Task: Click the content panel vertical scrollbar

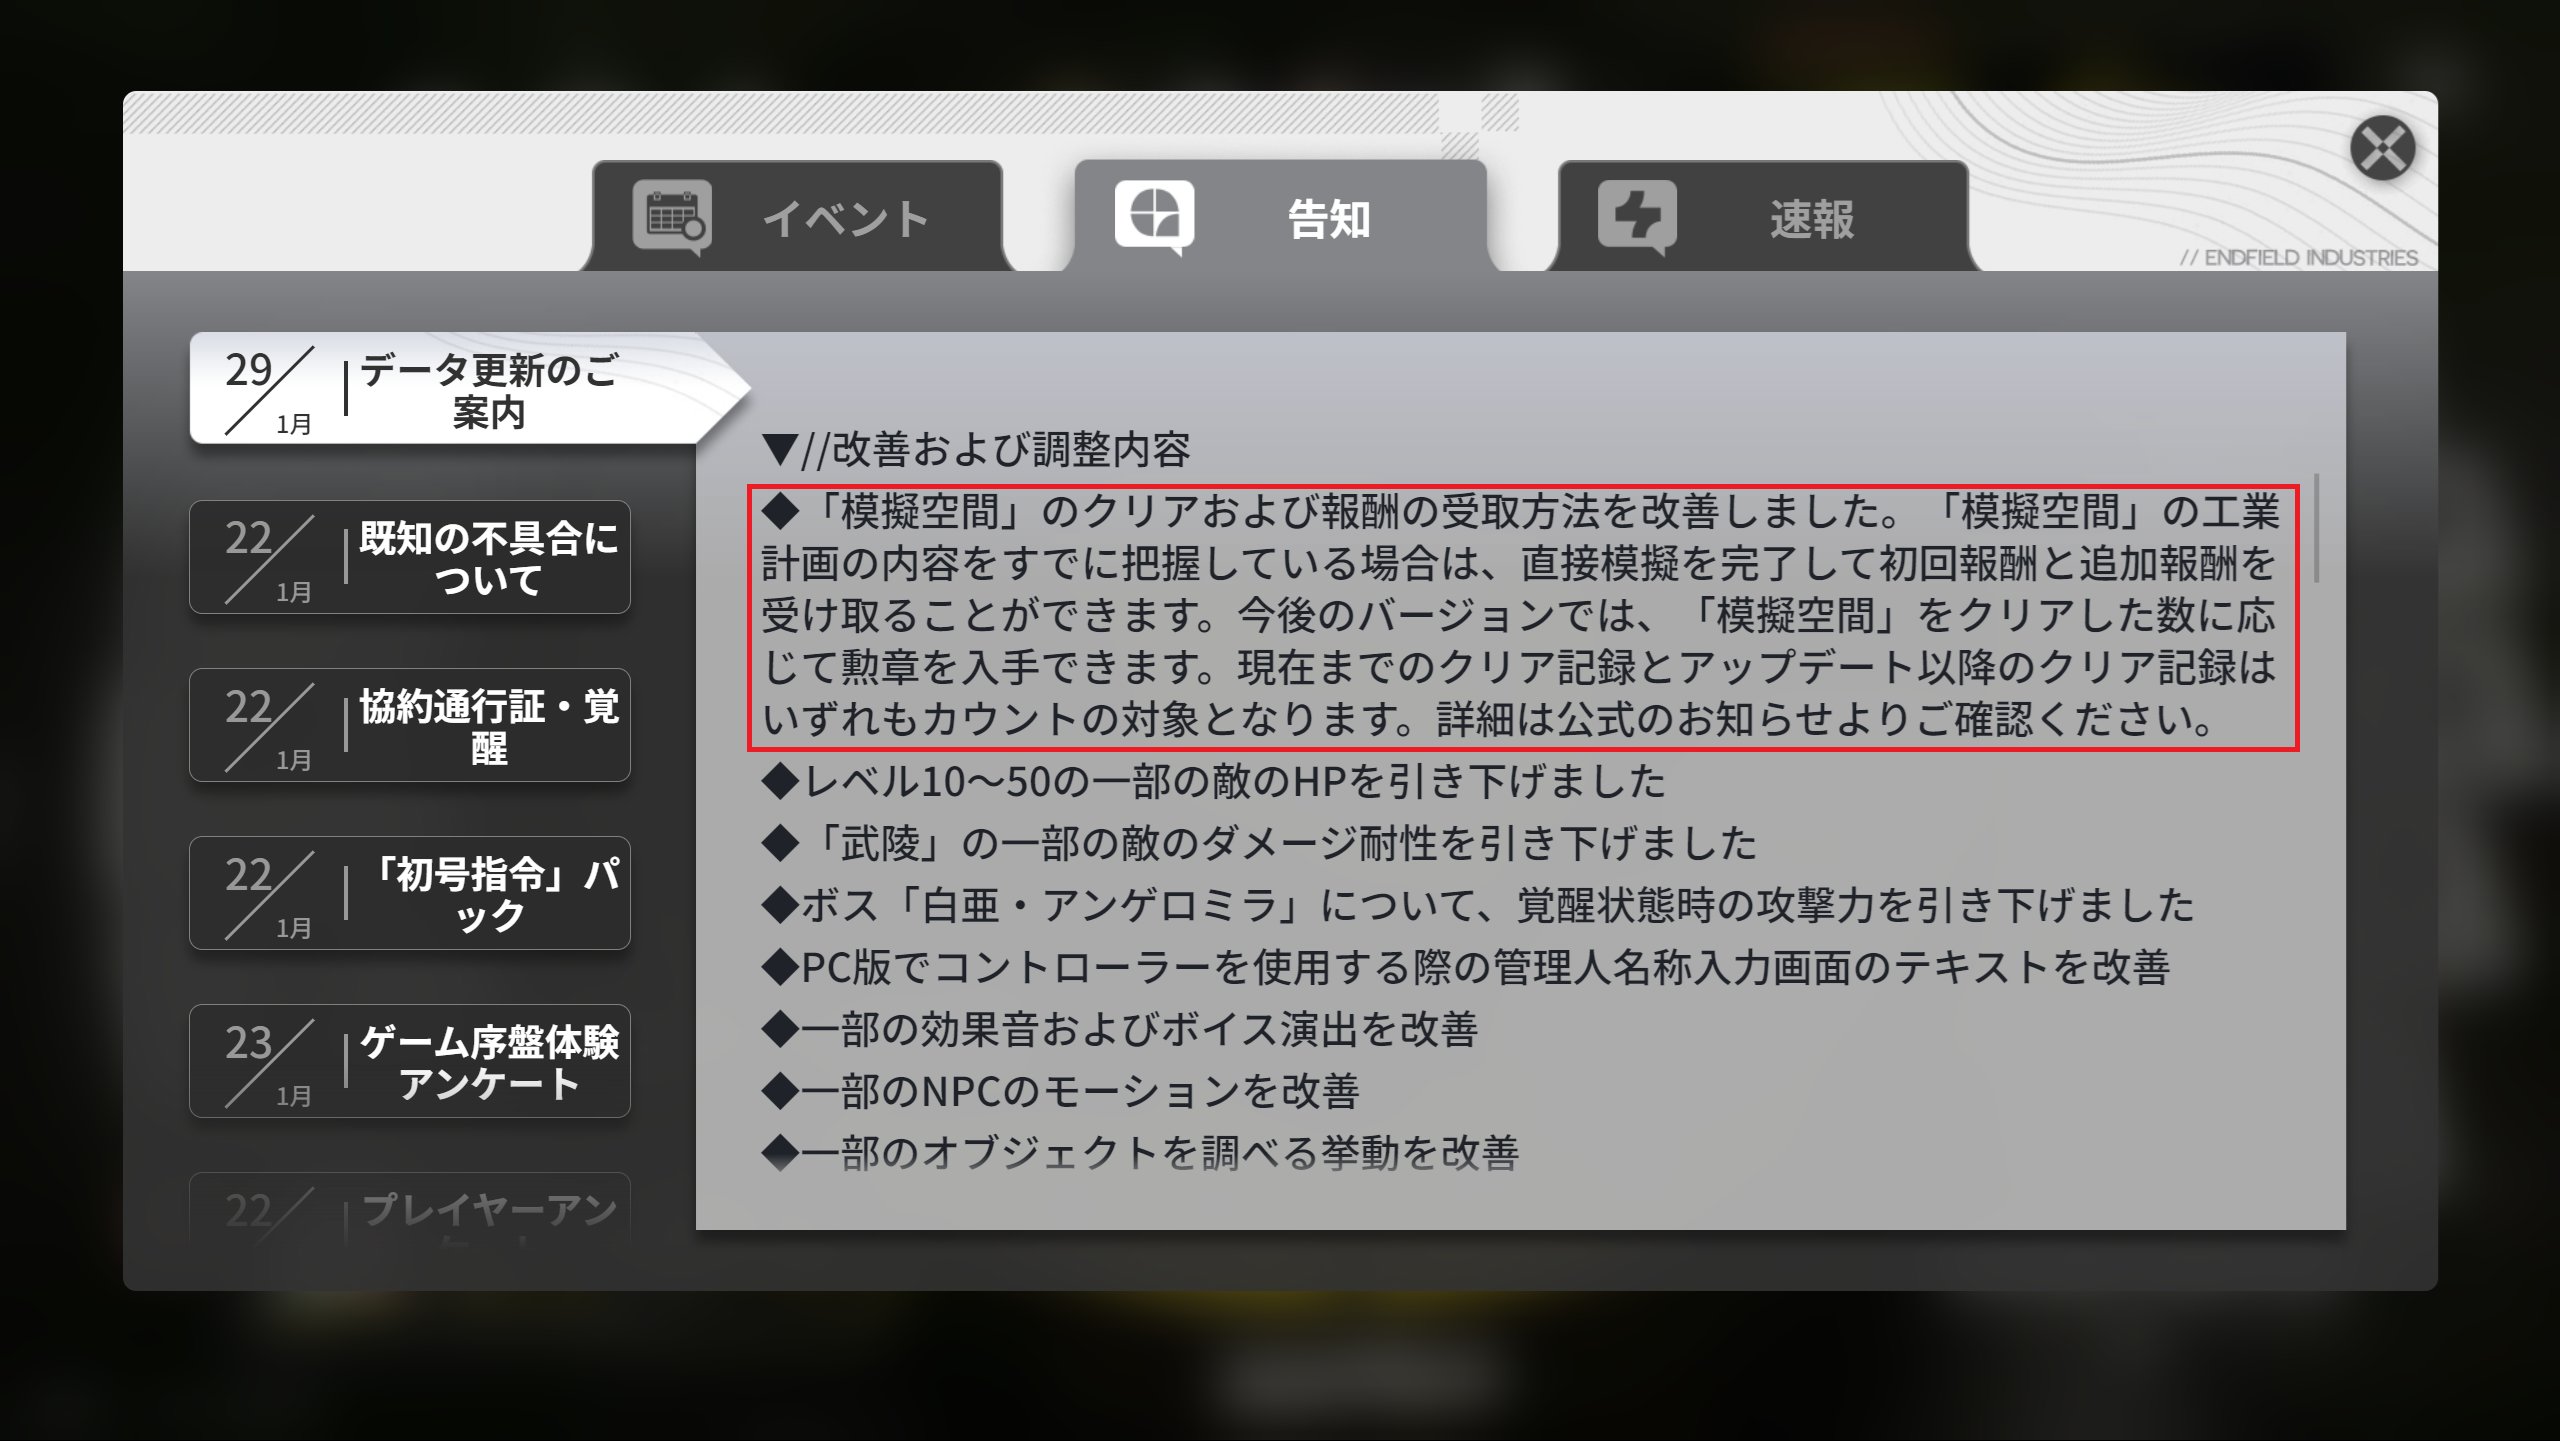Action: [2316, 530]
